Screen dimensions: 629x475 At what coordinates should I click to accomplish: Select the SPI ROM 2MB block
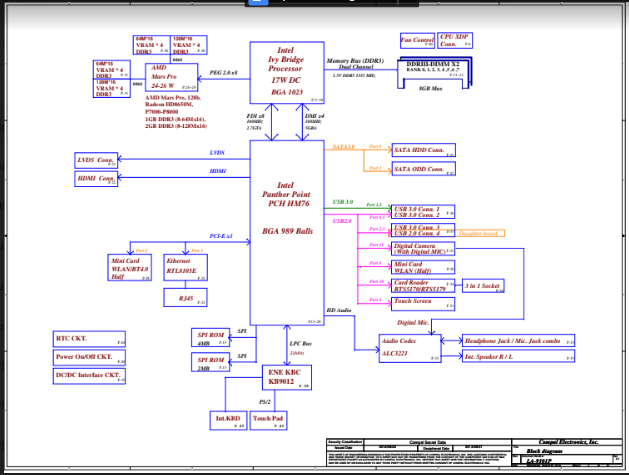click(x=211, y=362)
